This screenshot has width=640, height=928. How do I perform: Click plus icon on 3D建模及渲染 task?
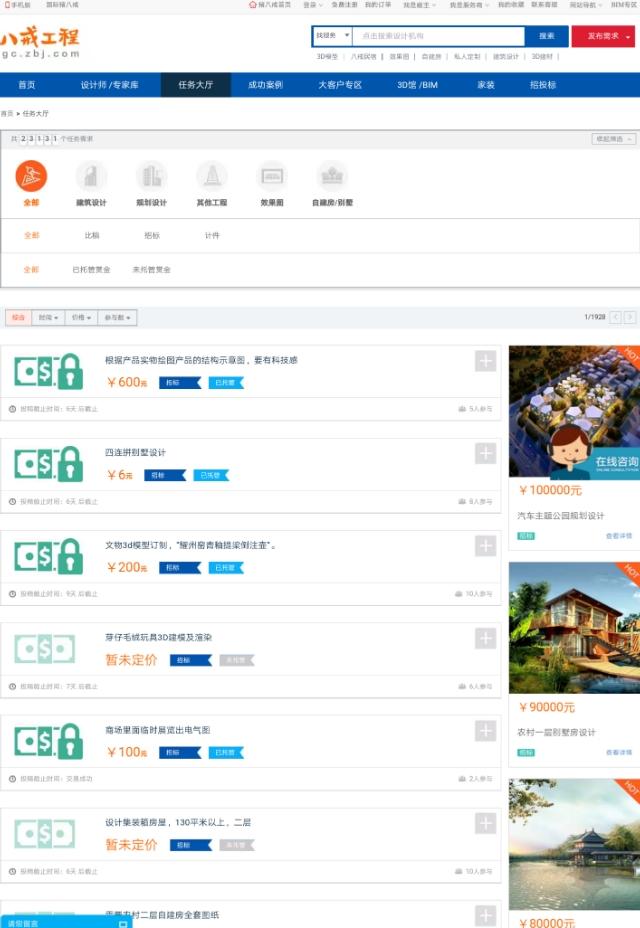(x=485, y=639)
